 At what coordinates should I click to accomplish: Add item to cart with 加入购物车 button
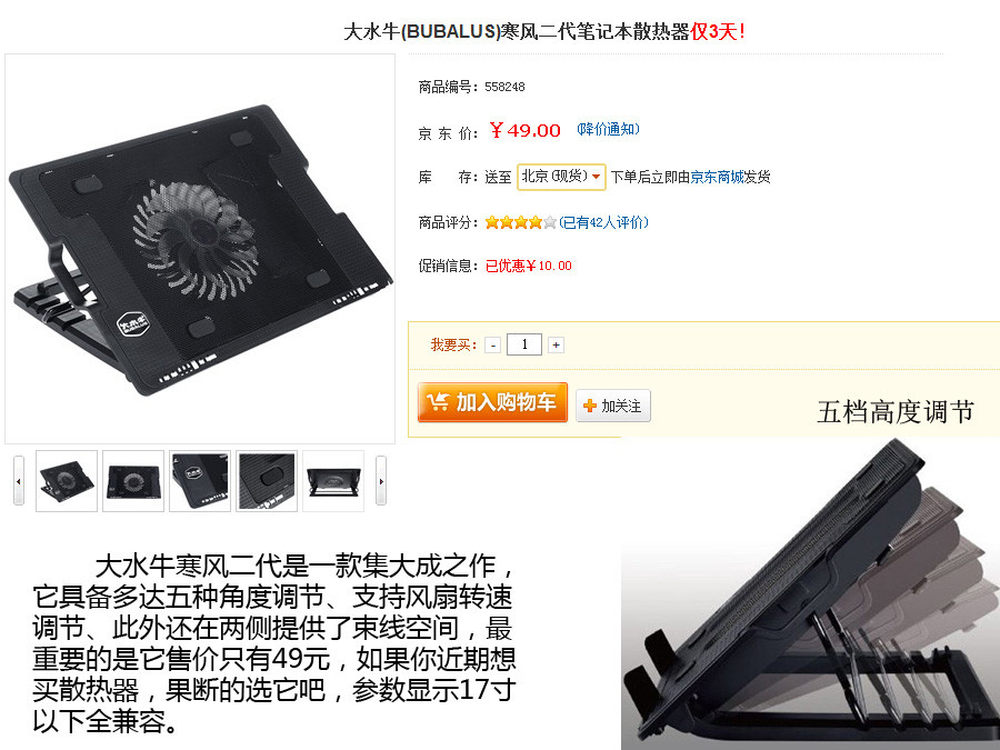point(492,402)
